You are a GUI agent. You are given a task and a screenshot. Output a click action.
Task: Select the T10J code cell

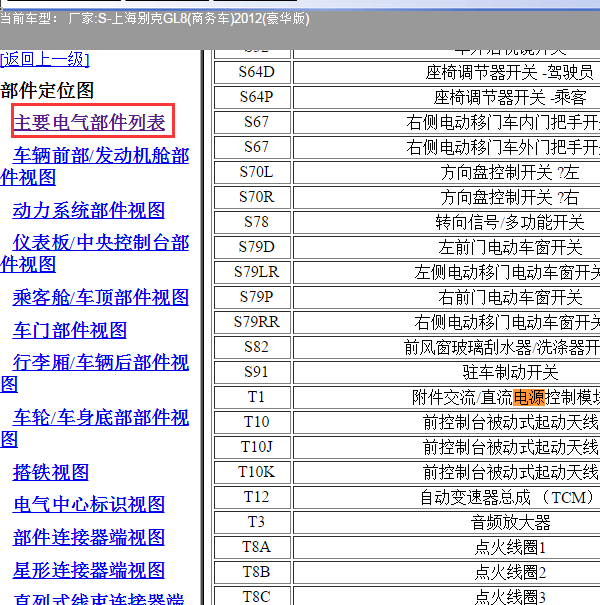pos(253,447)
